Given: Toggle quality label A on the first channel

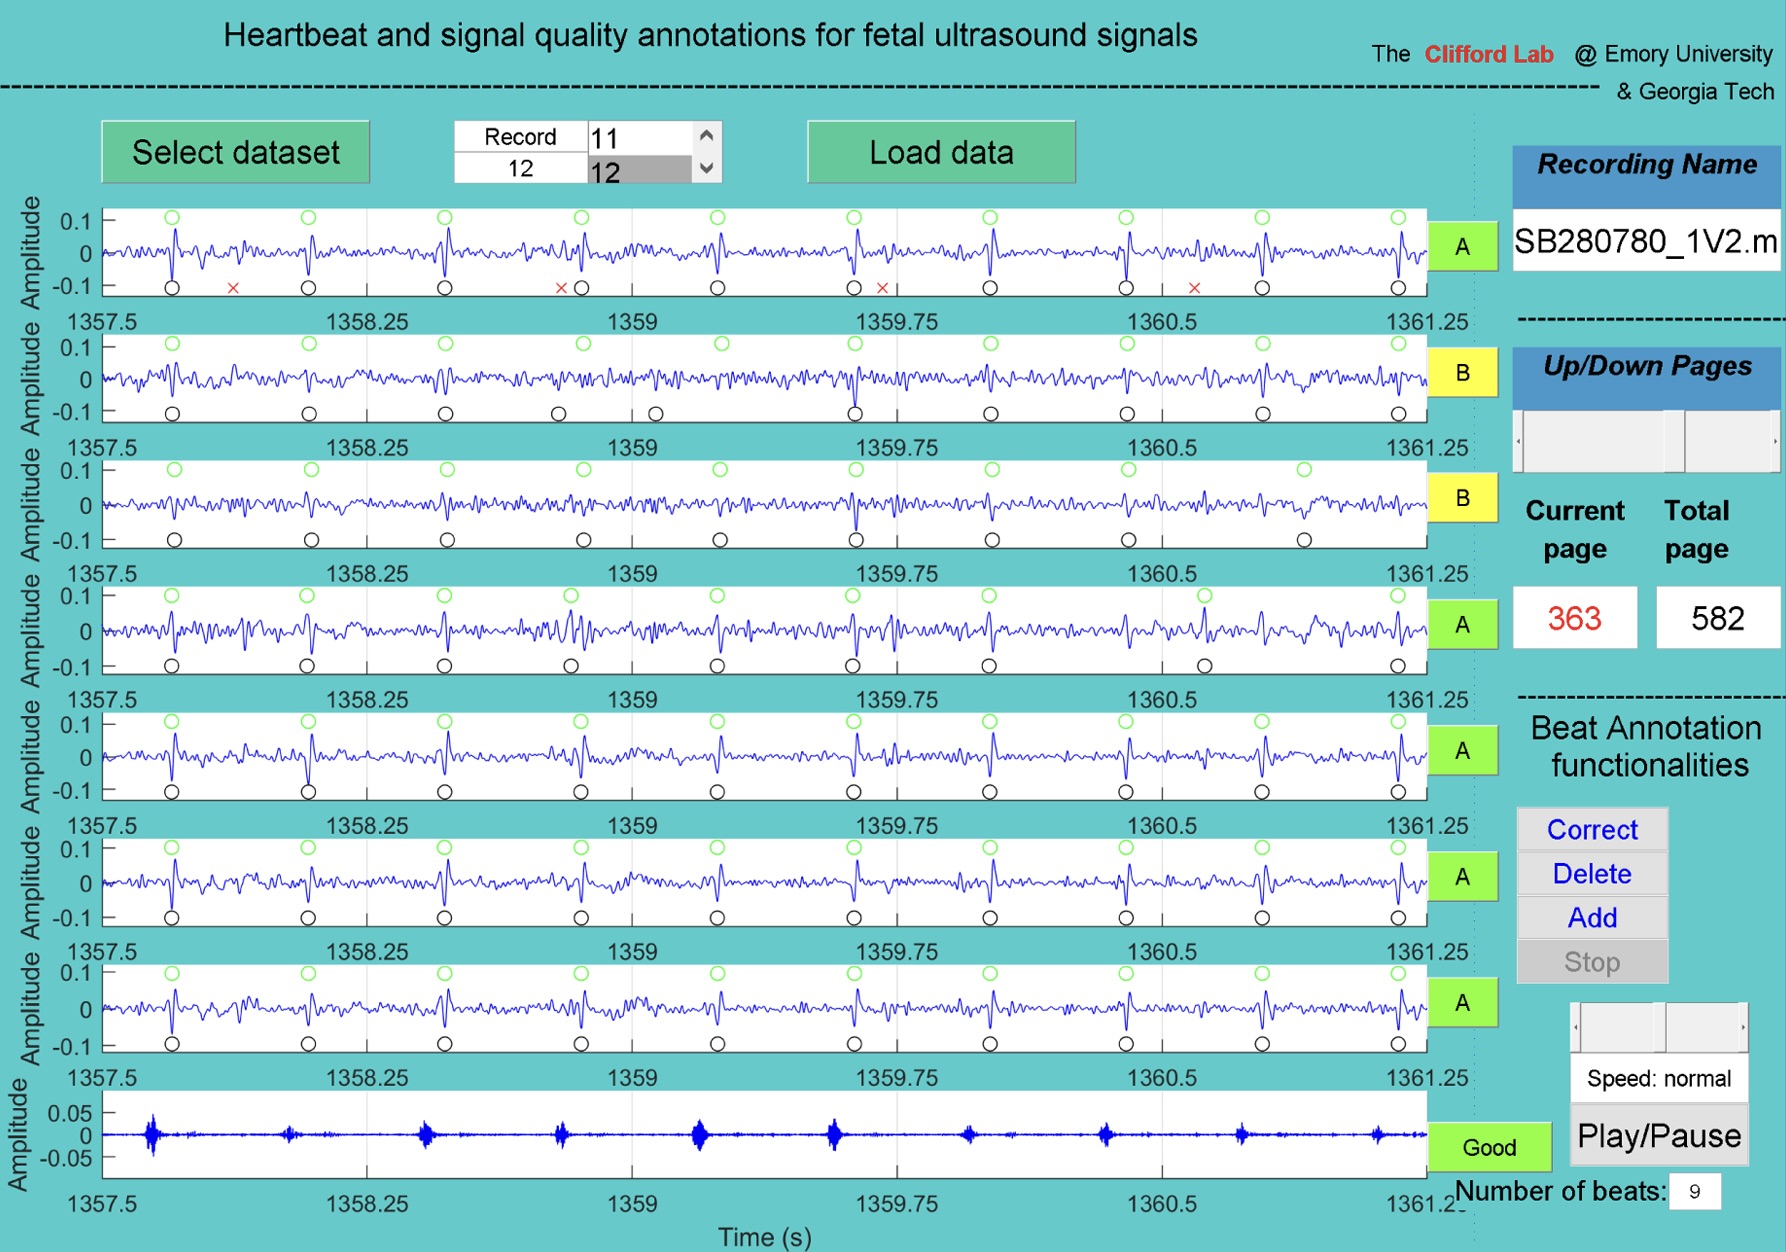Looking at the screenshot, I should (x=1461, y=246).
